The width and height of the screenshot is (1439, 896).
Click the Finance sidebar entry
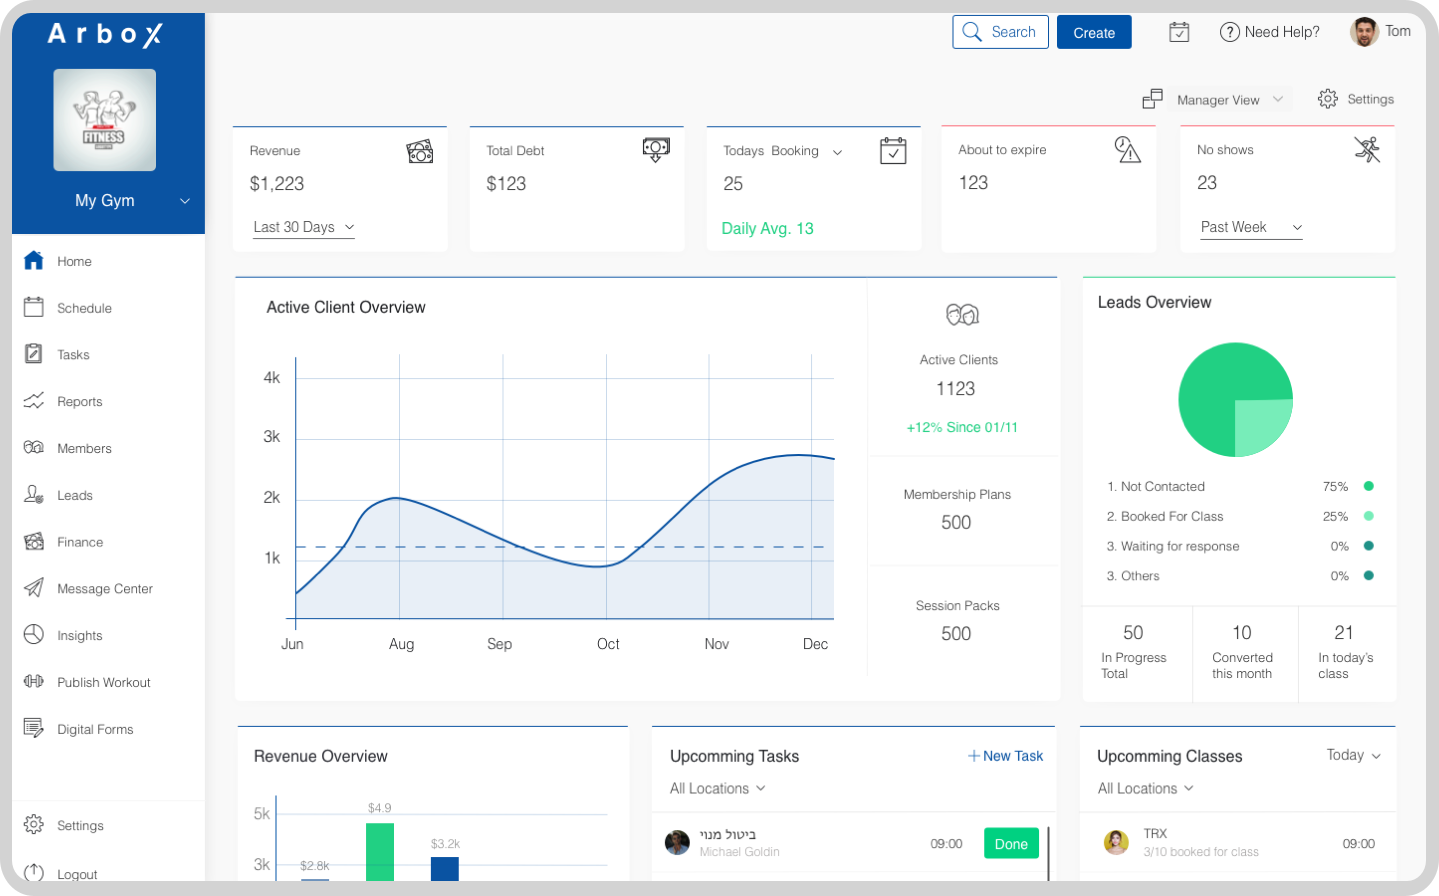tap(80, 542)
